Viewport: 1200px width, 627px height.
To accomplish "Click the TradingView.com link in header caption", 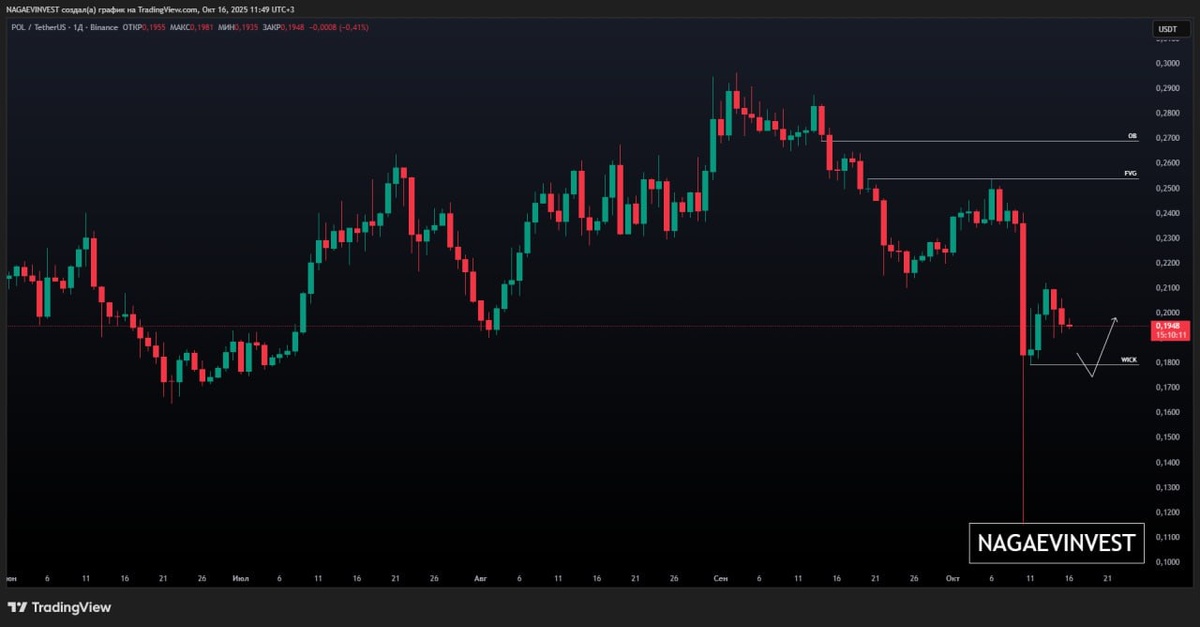I will (x=170, y=9).
